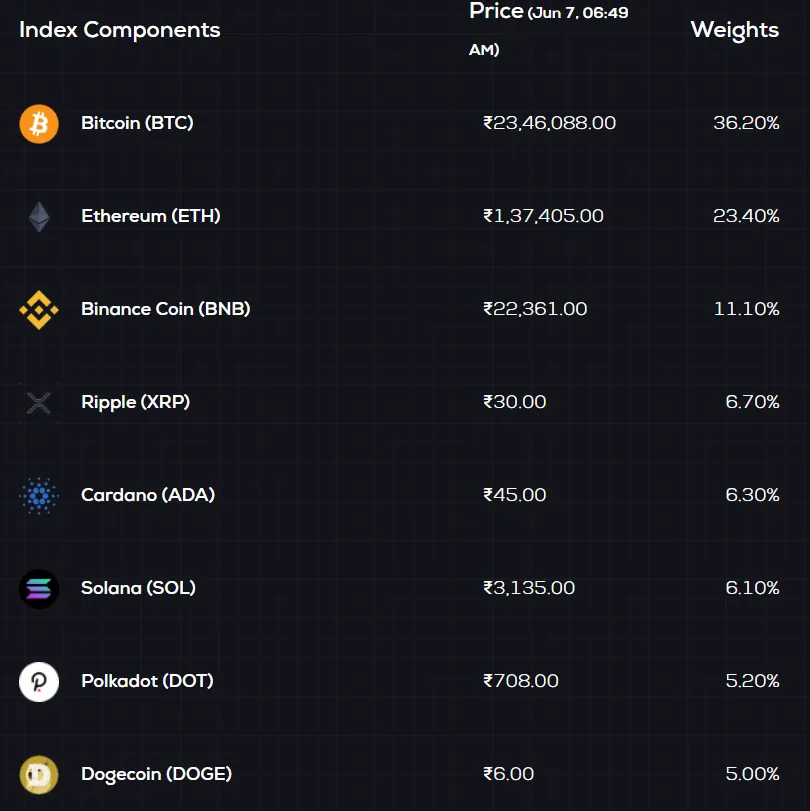Click the Solana striped logo icon
Image resolution: width=810 pixels, height=811 pixels.
pyautogui.click(x=39, y=589)
